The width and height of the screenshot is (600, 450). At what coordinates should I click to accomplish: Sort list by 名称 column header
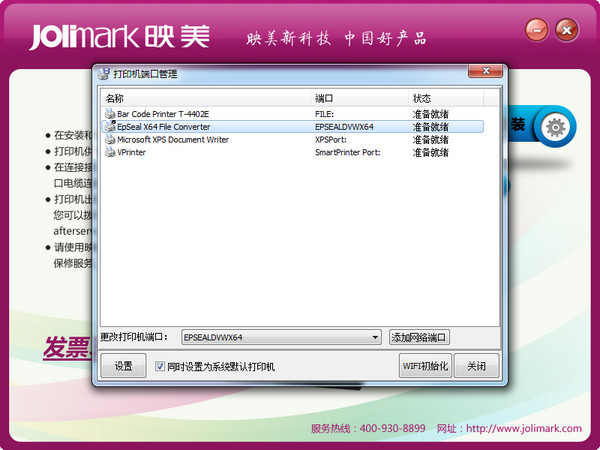206,98
